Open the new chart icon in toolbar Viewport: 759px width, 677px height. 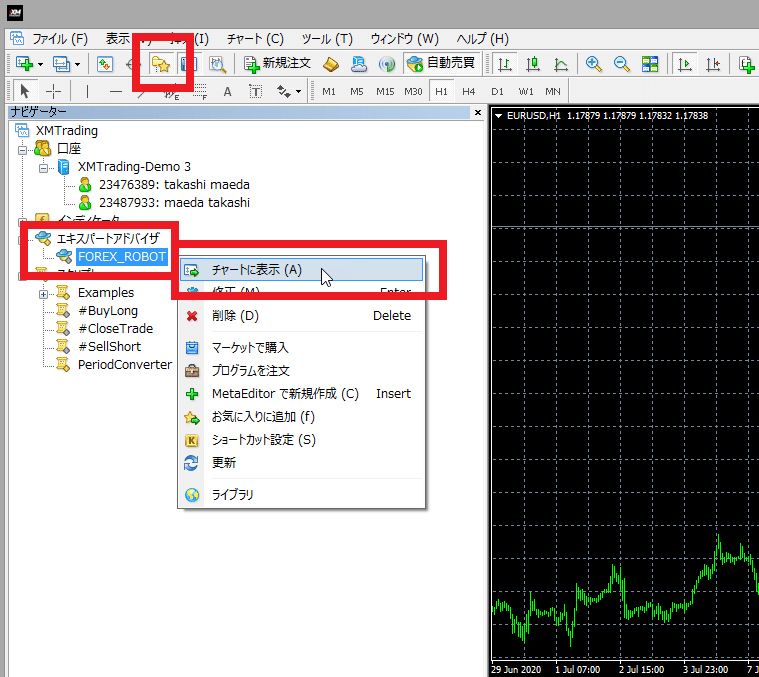point(24,64)
